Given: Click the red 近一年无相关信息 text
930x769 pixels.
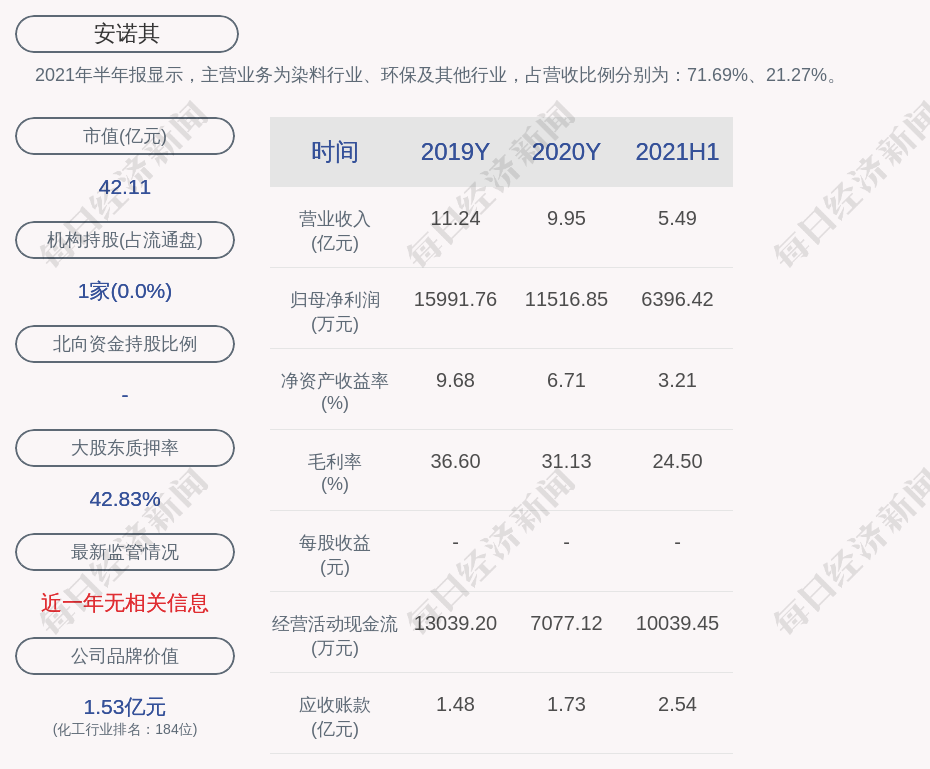Looking at the screenshot, I should [125, 603].
